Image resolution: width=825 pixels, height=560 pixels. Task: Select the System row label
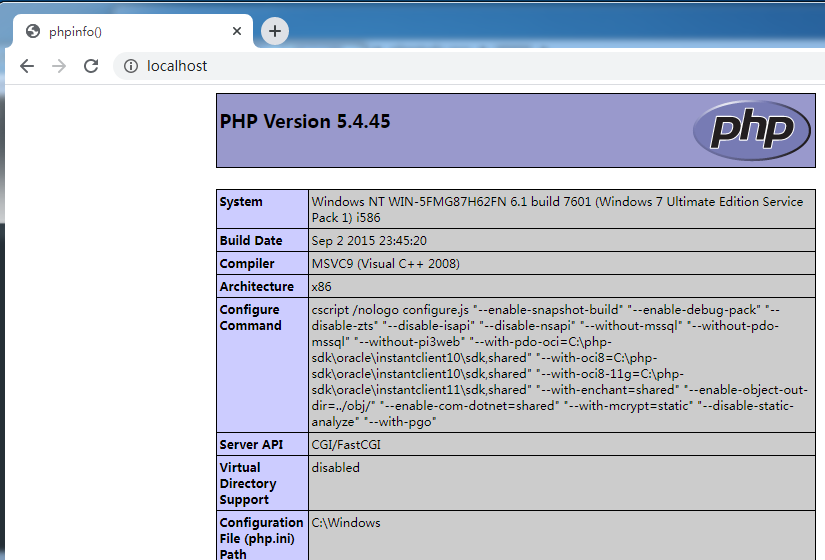(241, 202)
